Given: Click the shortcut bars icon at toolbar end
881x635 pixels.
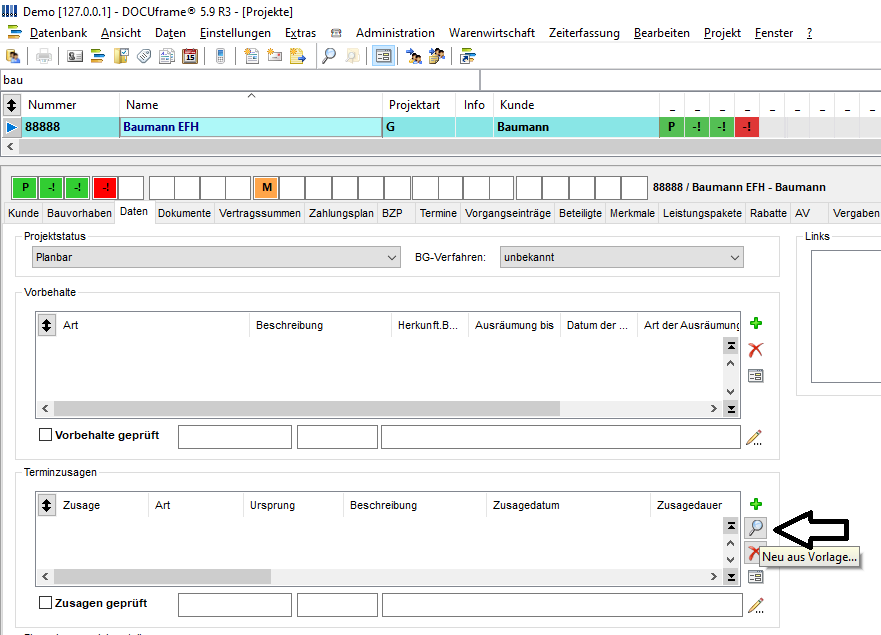Looking at the screenshot, I should click(467, 56).
